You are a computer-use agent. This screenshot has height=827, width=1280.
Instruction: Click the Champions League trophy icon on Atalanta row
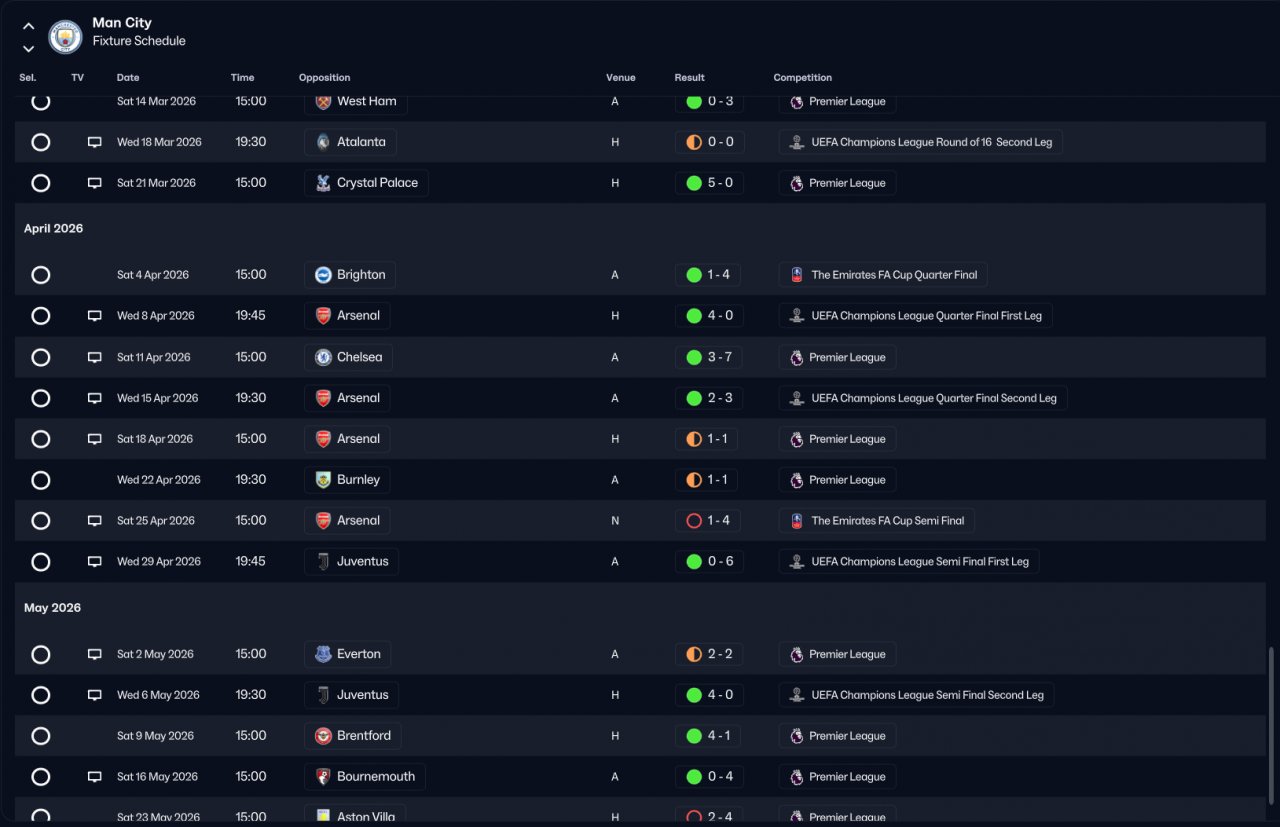pos(796,142)
